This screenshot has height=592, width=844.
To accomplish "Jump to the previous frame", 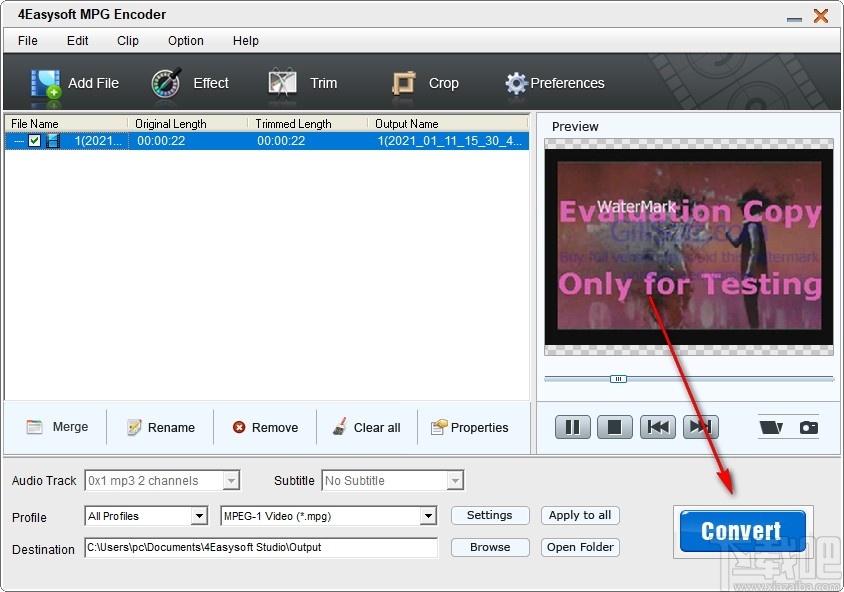I will 657,427.
